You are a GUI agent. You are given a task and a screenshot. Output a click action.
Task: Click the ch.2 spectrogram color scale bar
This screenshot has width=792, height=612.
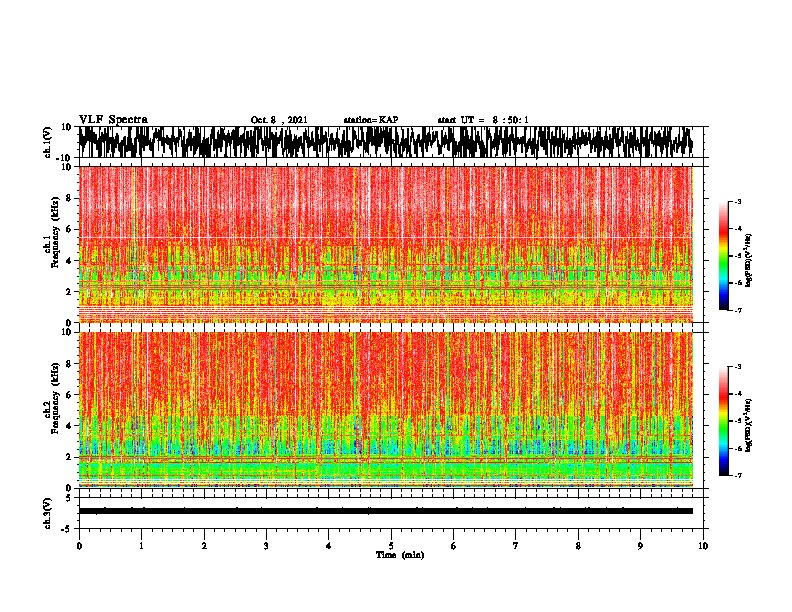click(723, 421)
